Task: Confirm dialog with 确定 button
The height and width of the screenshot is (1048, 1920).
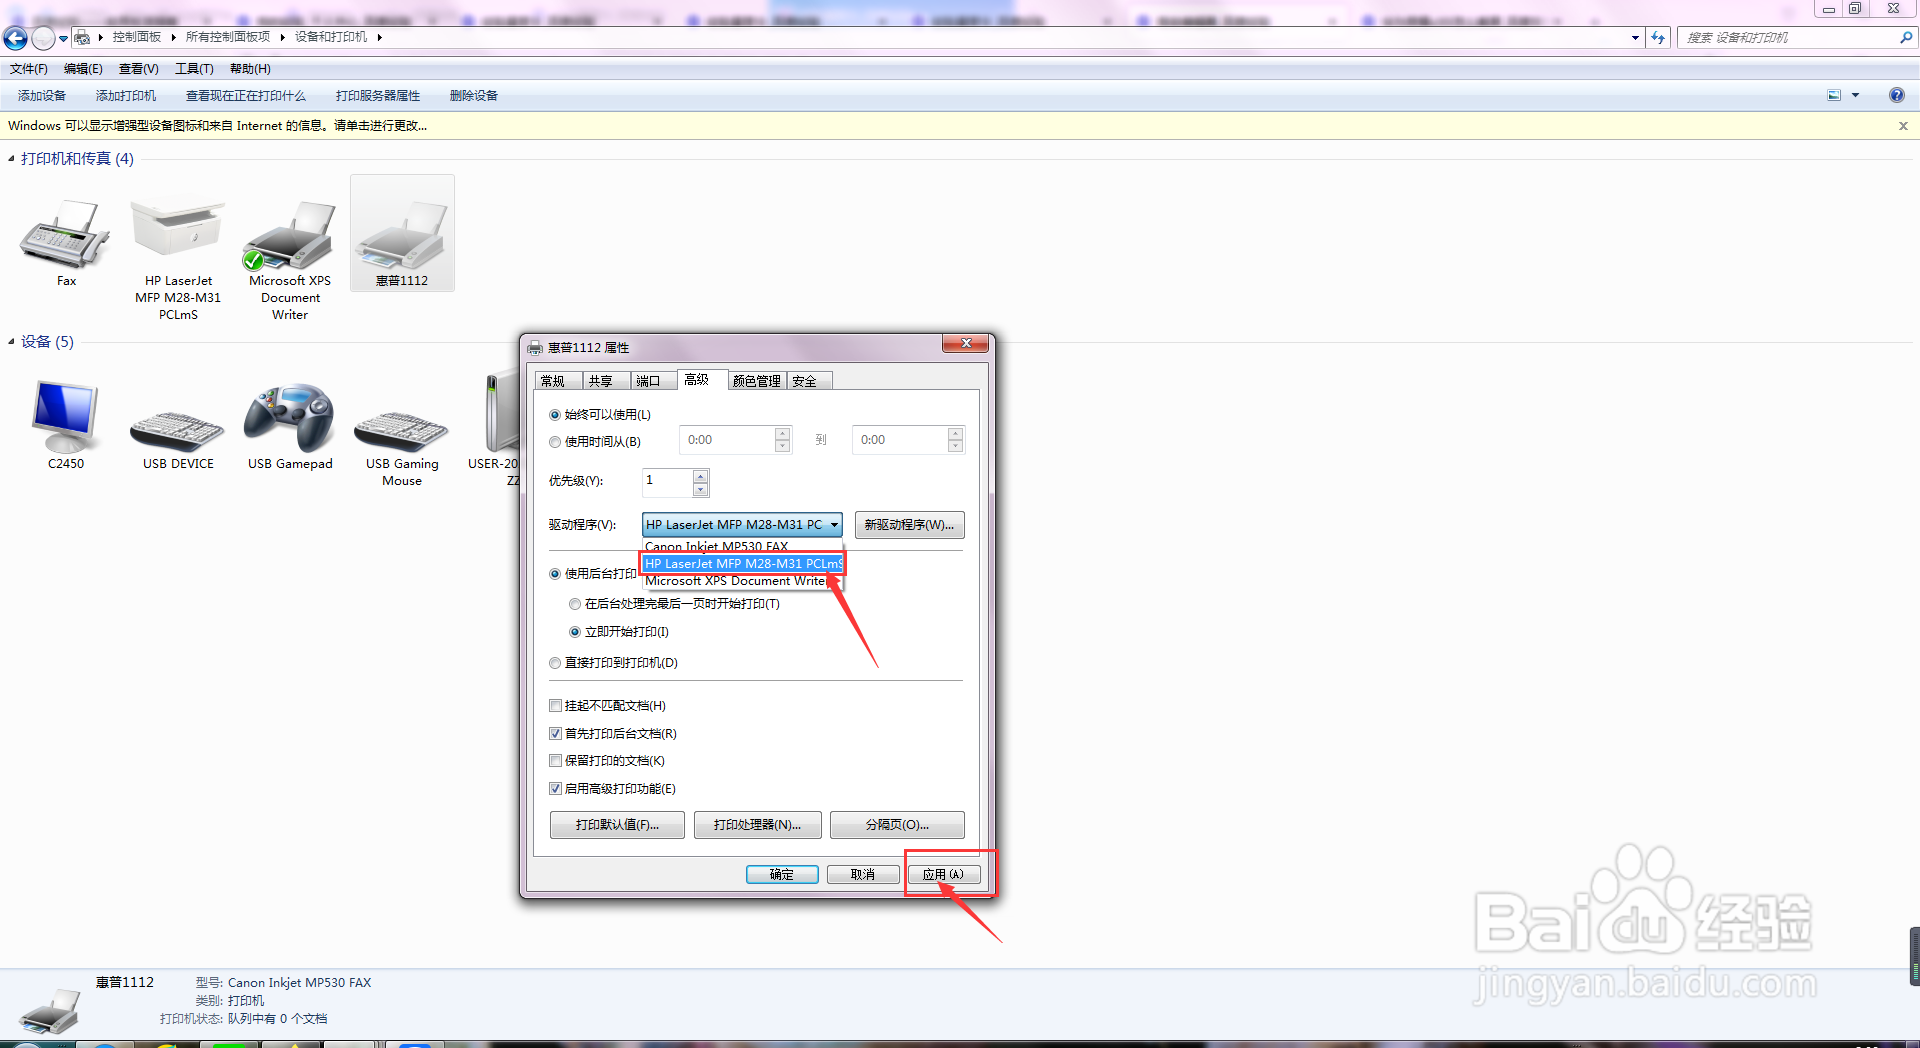Action: [782, 875]
